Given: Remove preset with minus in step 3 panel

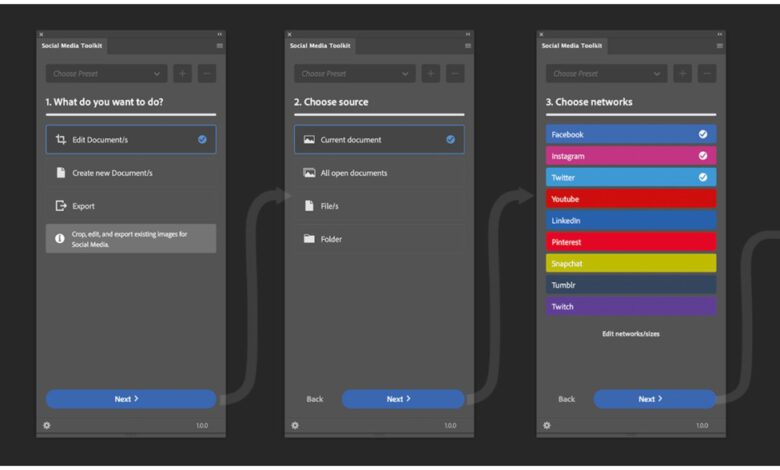Looking at the screenshot, I should click(x=707, y=74).
